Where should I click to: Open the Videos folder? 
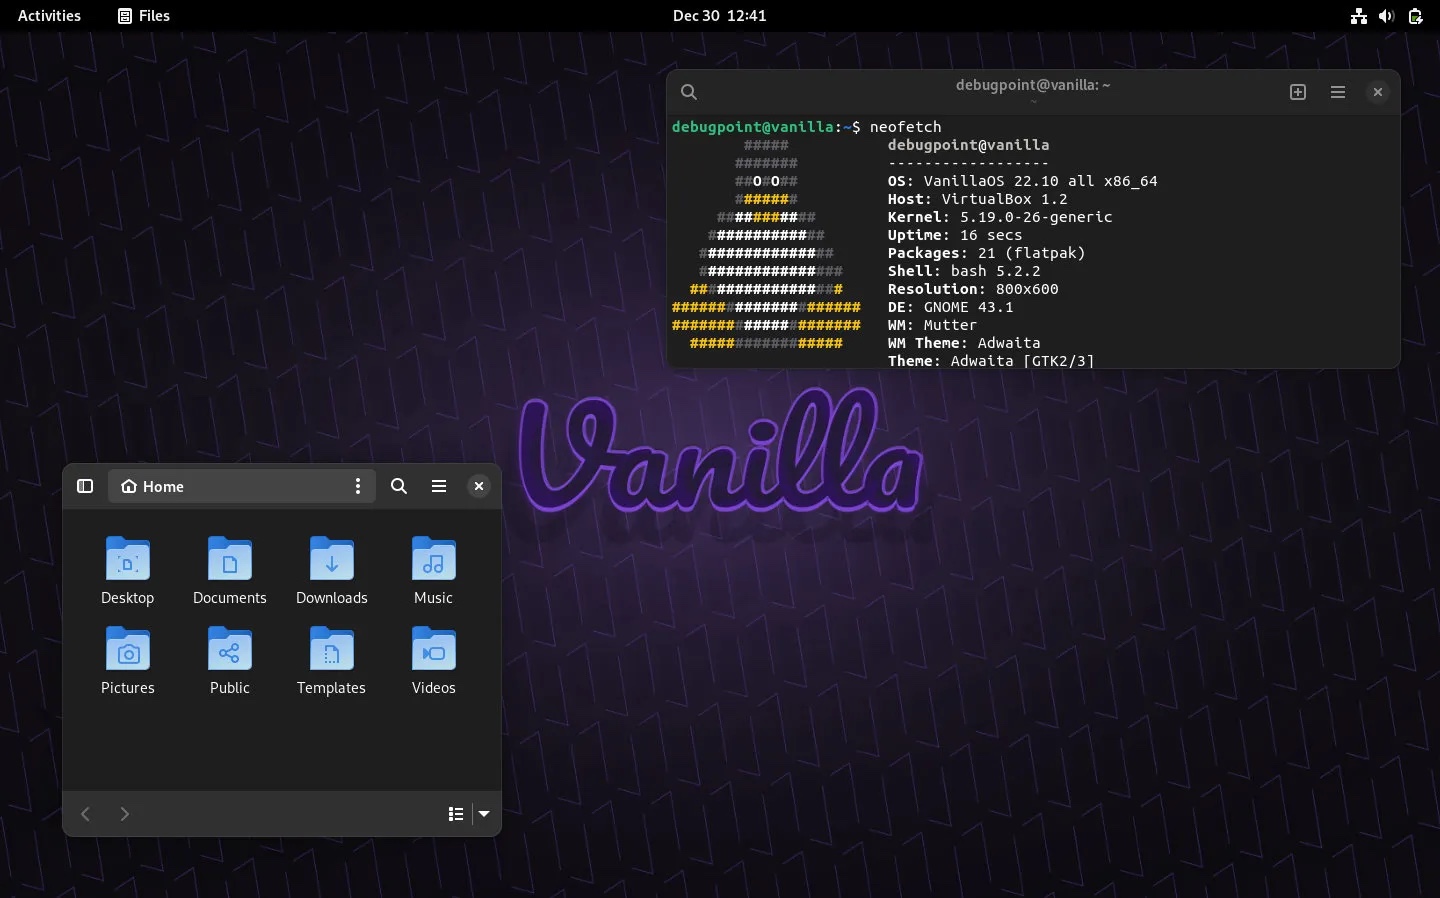pos(433,660)
